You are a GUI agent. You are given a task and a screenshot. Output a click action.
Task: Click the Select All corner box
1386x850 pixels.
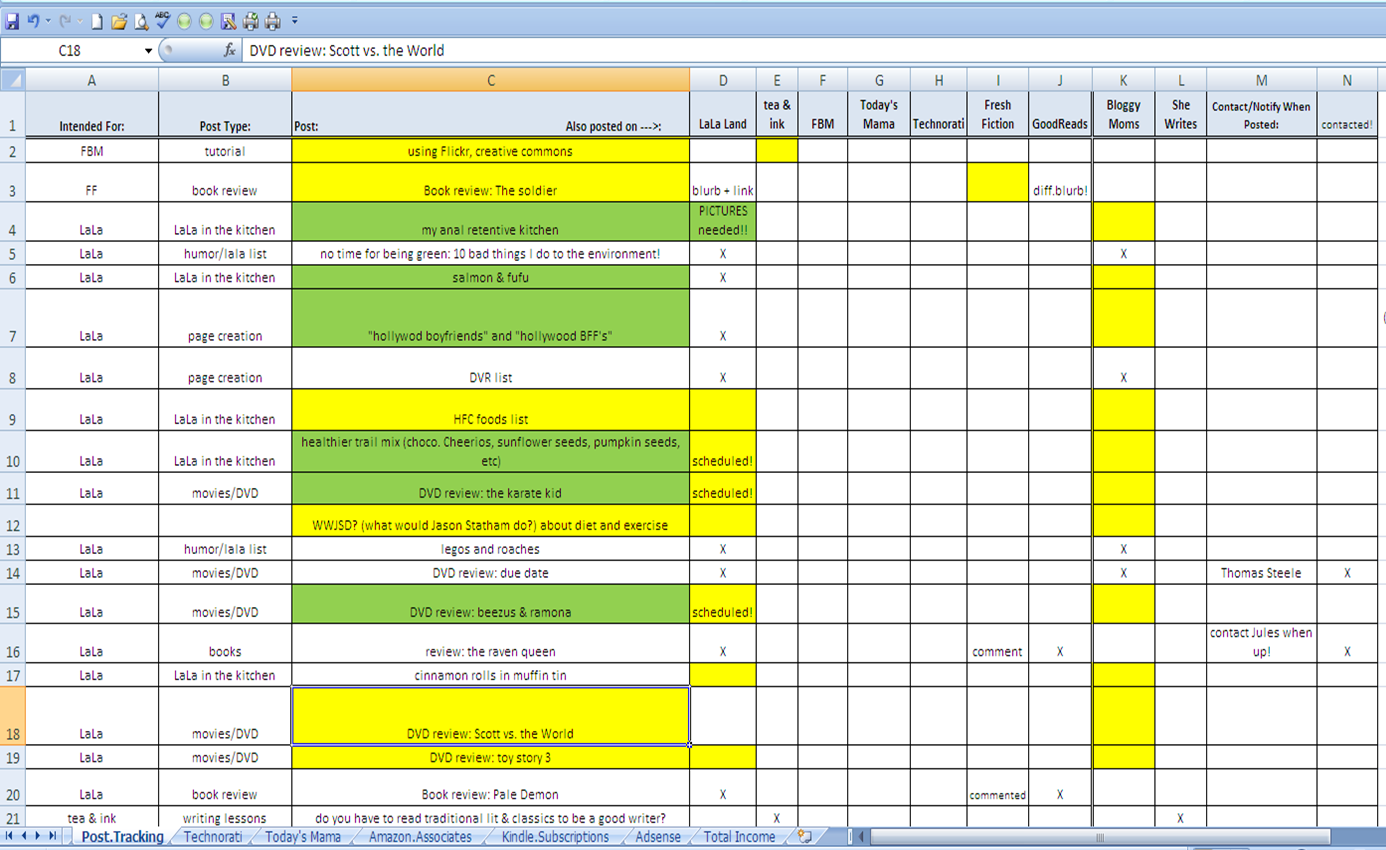coord(12,80)
